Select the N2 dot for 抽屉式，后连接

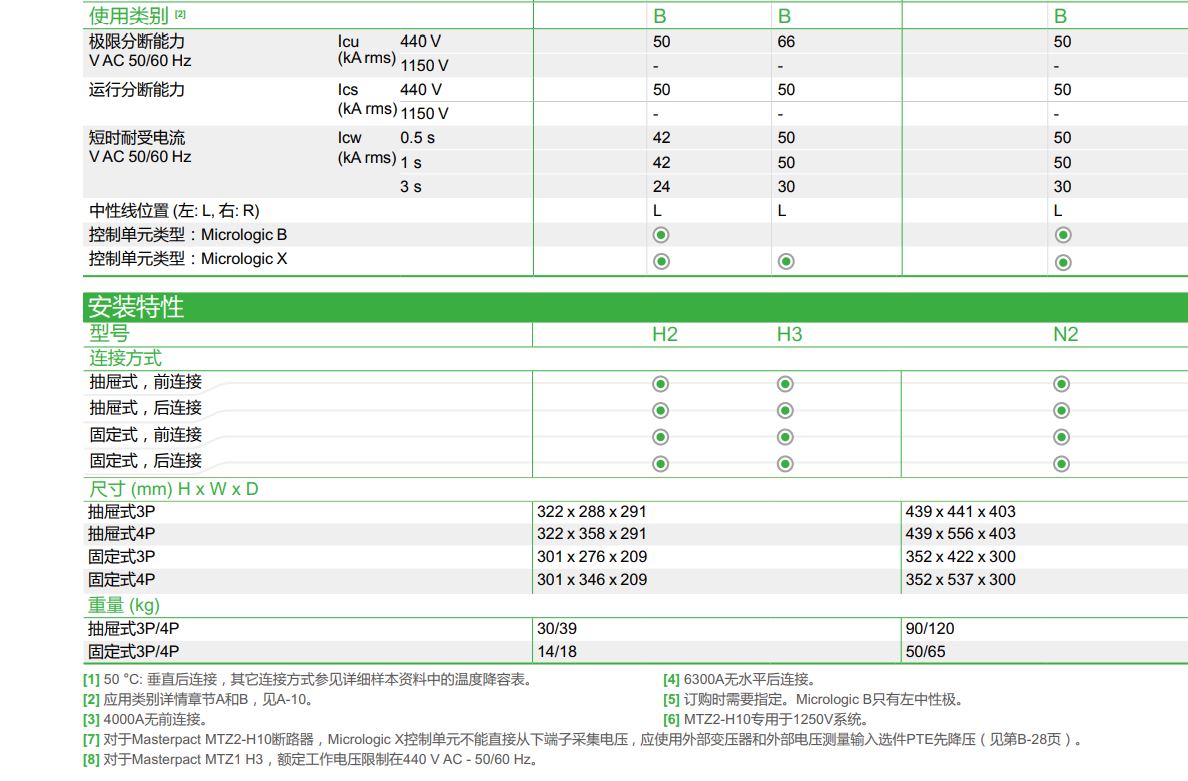click(1061, 411)
